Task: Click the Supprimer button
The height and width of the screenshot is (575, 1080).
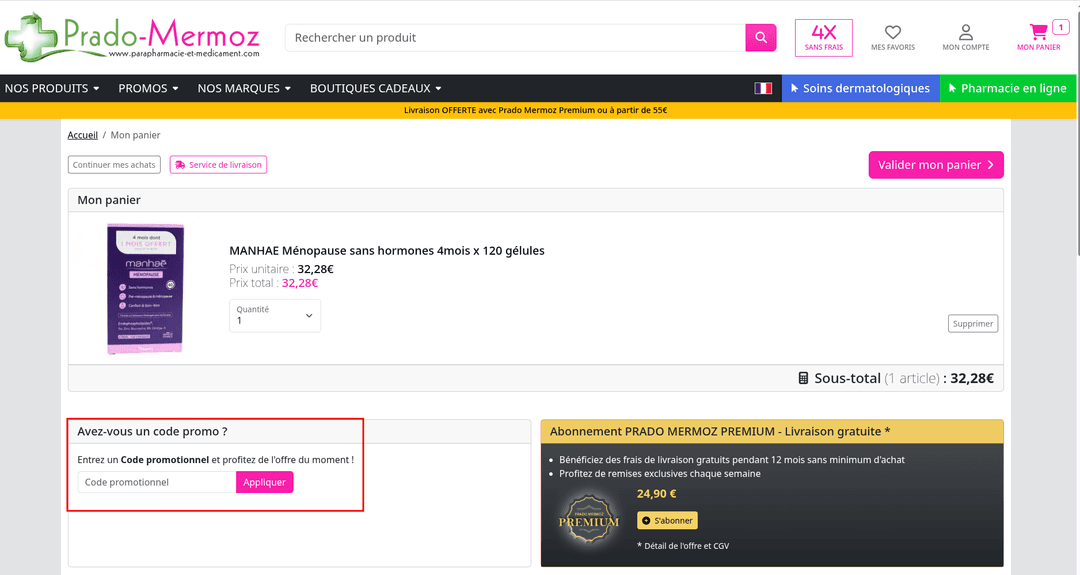Action: (x=973, y=324)
